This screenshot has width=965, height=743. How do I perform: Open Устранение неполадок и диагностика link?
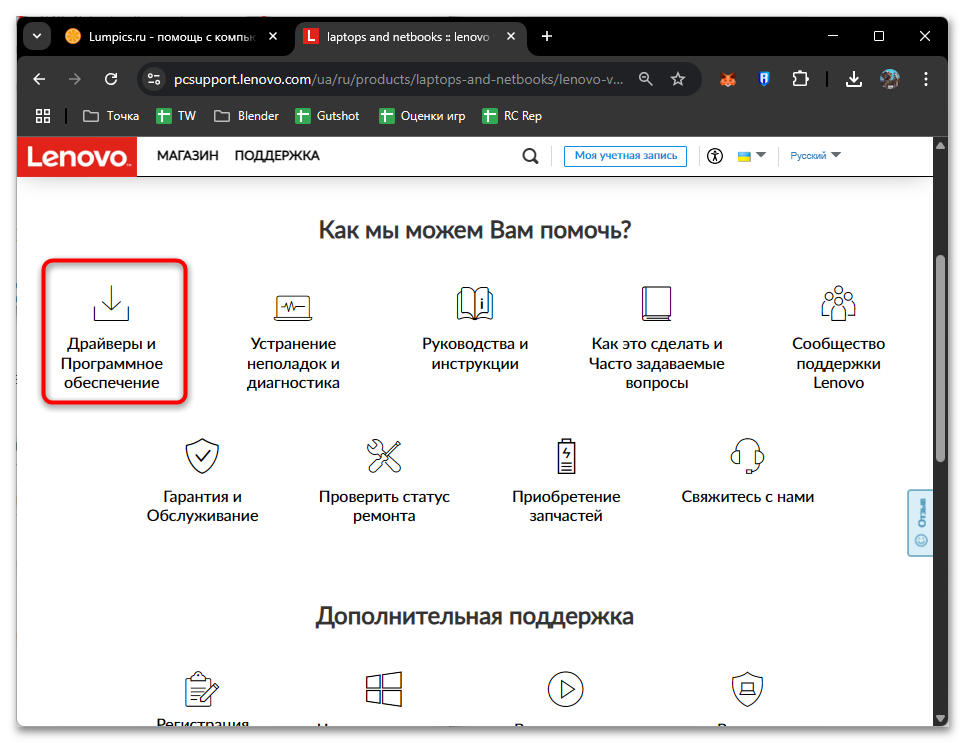click(293, 363)
